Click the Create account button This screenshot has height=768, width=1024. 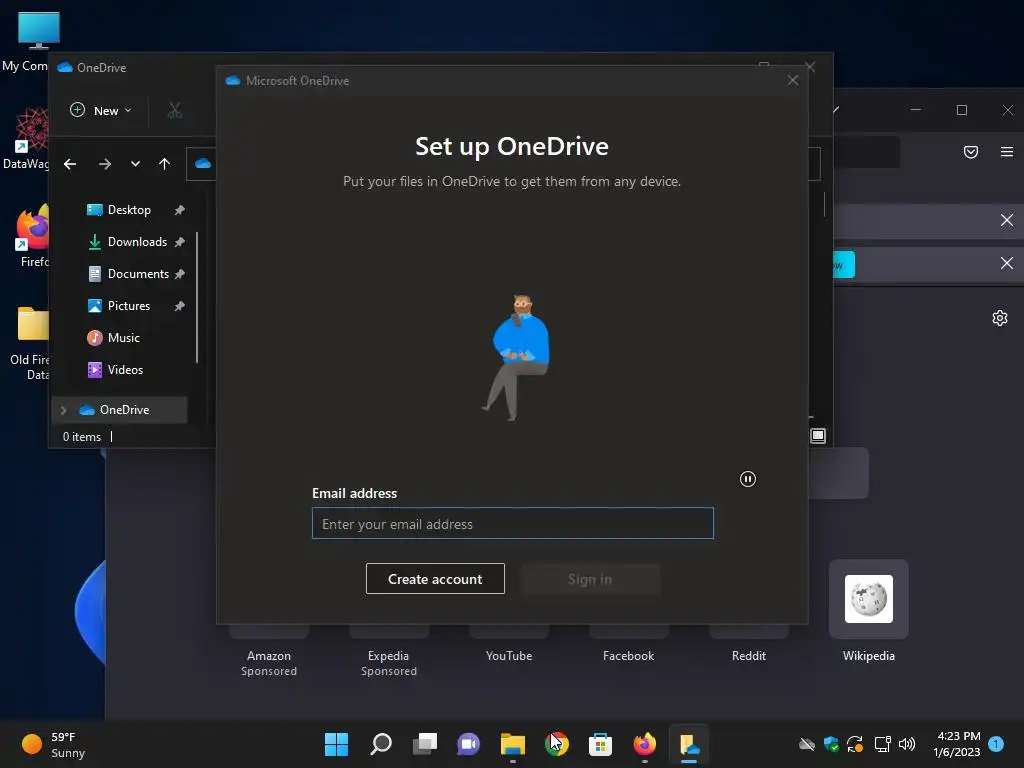(x=435, y=579)
